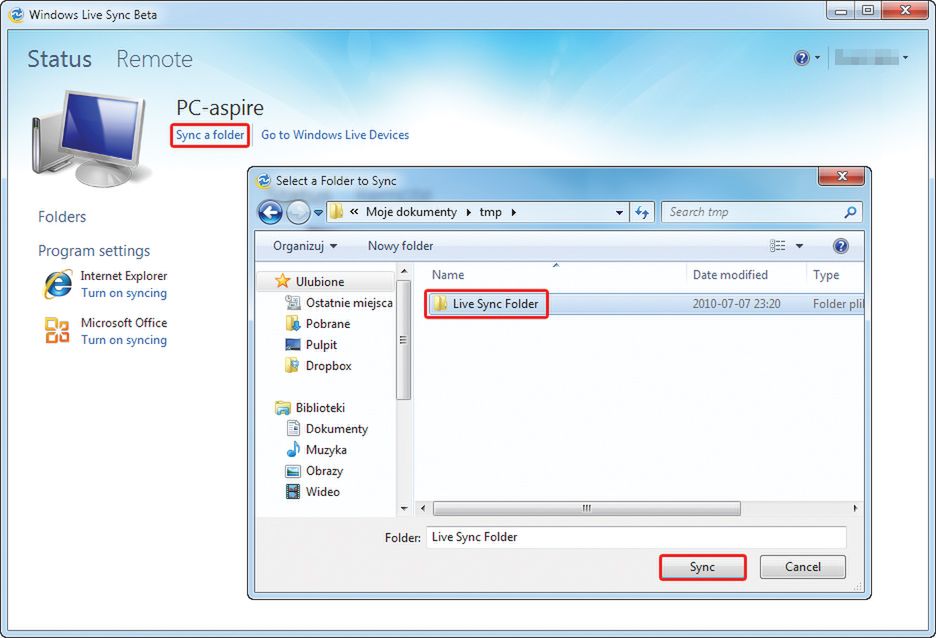
Task: Sort by the Name column header
Action: (448, 275)
